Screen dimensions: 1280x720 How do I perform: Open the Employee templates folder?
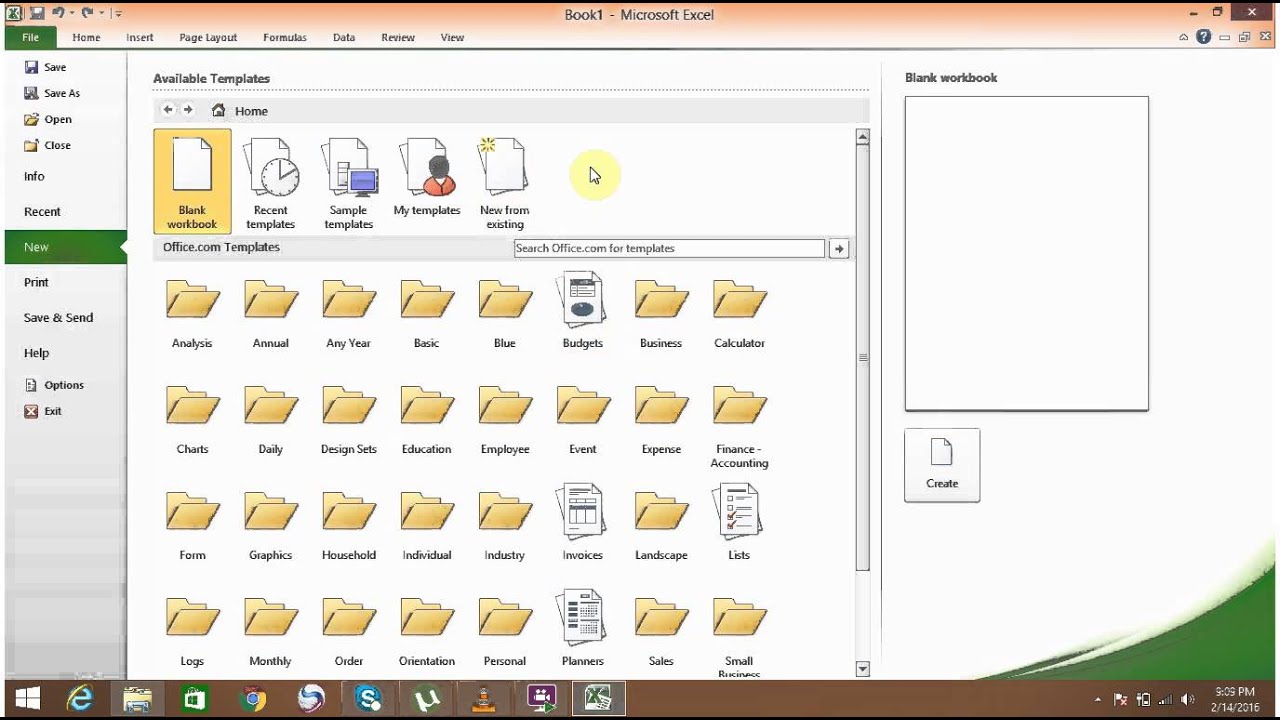click(x=505, y=418)
